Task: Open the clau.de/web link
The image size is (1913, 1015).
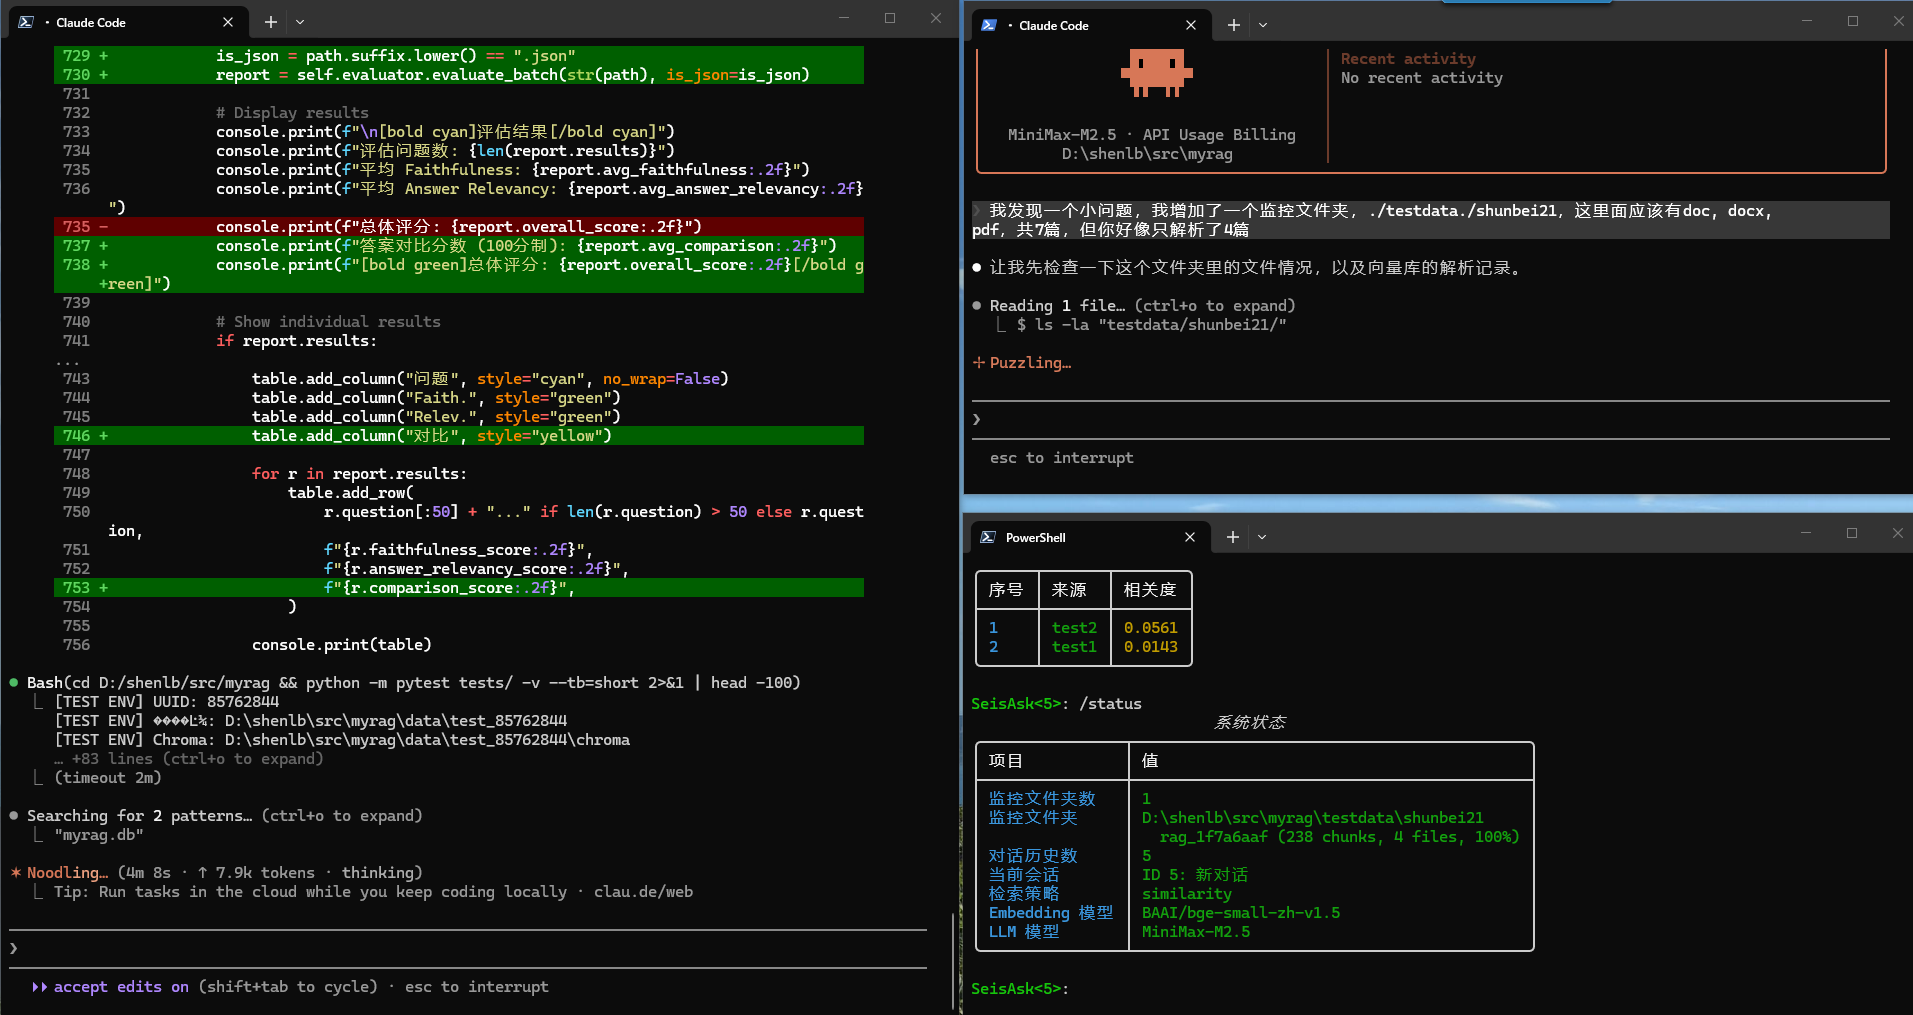Action: (x=643, y=891)
